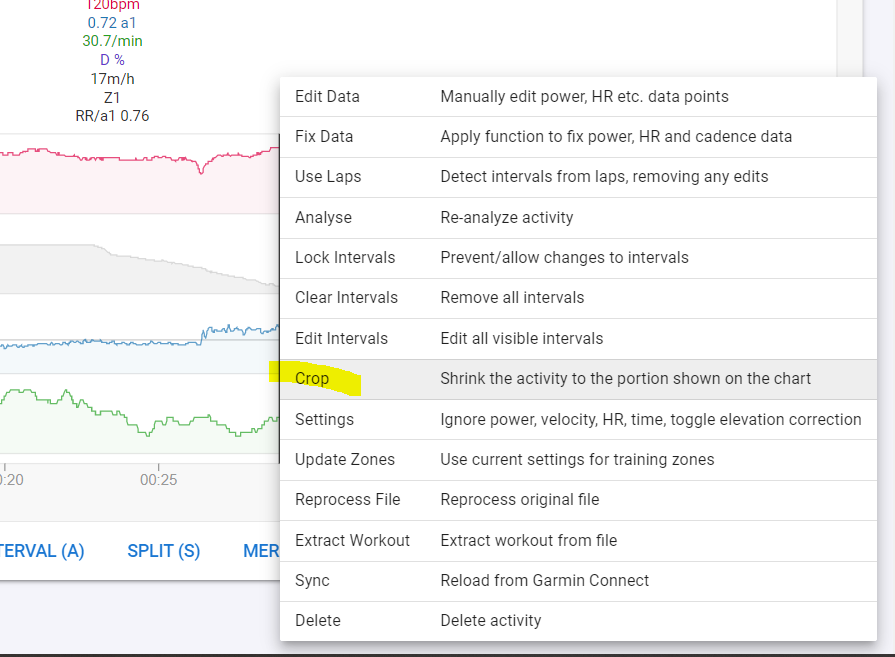Choose Fix Data from the menu
Image resolution: width=895 pixels, height=657 pixels.
click(x=578, y=137)
